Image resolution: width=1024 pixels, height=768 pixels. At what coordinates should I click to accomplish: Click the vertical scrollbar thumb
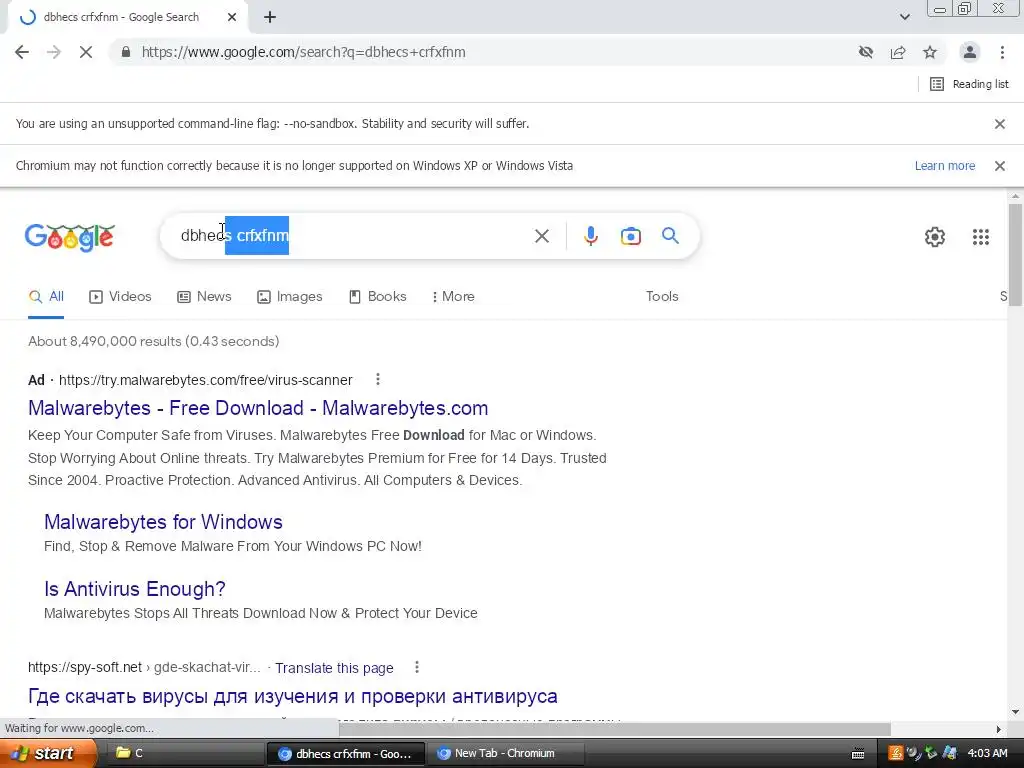(x=1015, y=253)
